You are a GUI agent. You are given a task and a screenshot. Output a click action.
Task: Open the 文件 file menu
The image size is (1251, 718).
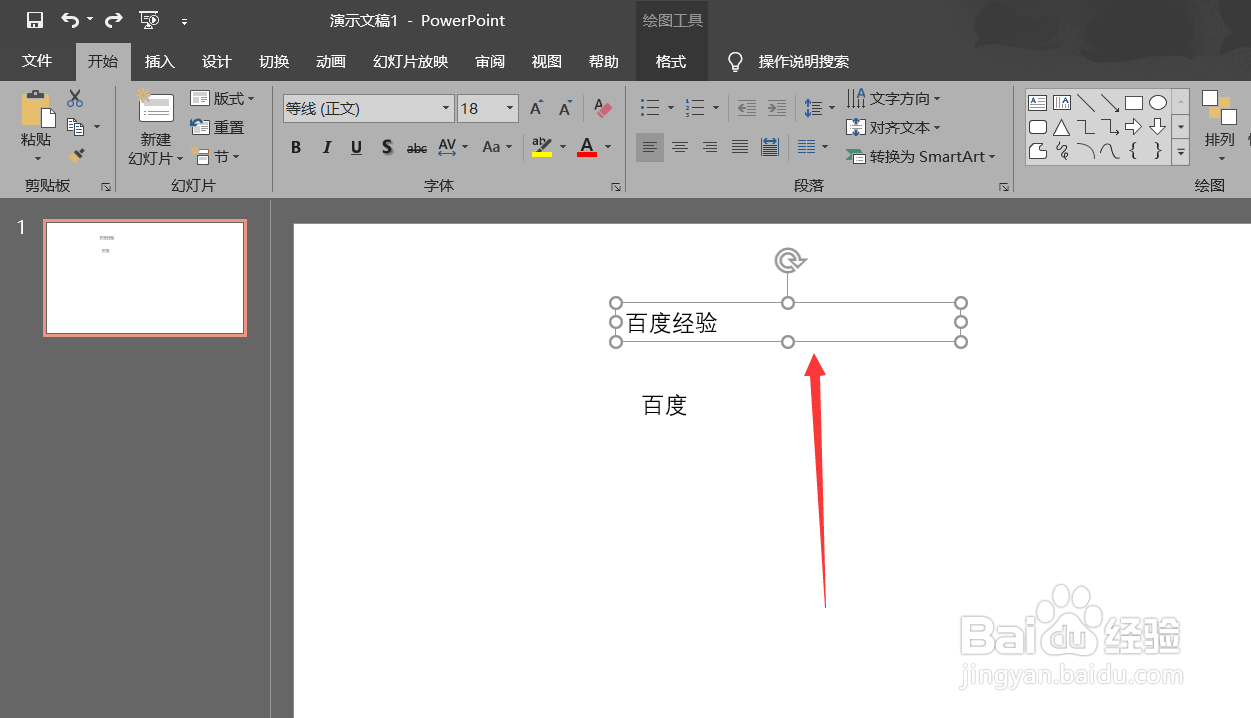pyautogui.click(x=37, y=61)
